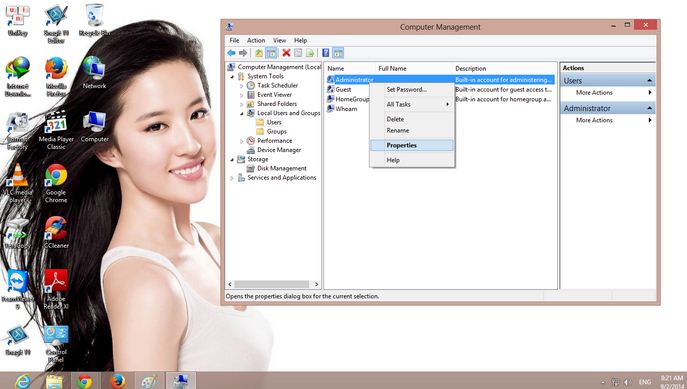Click the Up One Level toolbar icon
The height and width of the screenshot is (389, 687).
pyautogui.click(x=259, y=53)
